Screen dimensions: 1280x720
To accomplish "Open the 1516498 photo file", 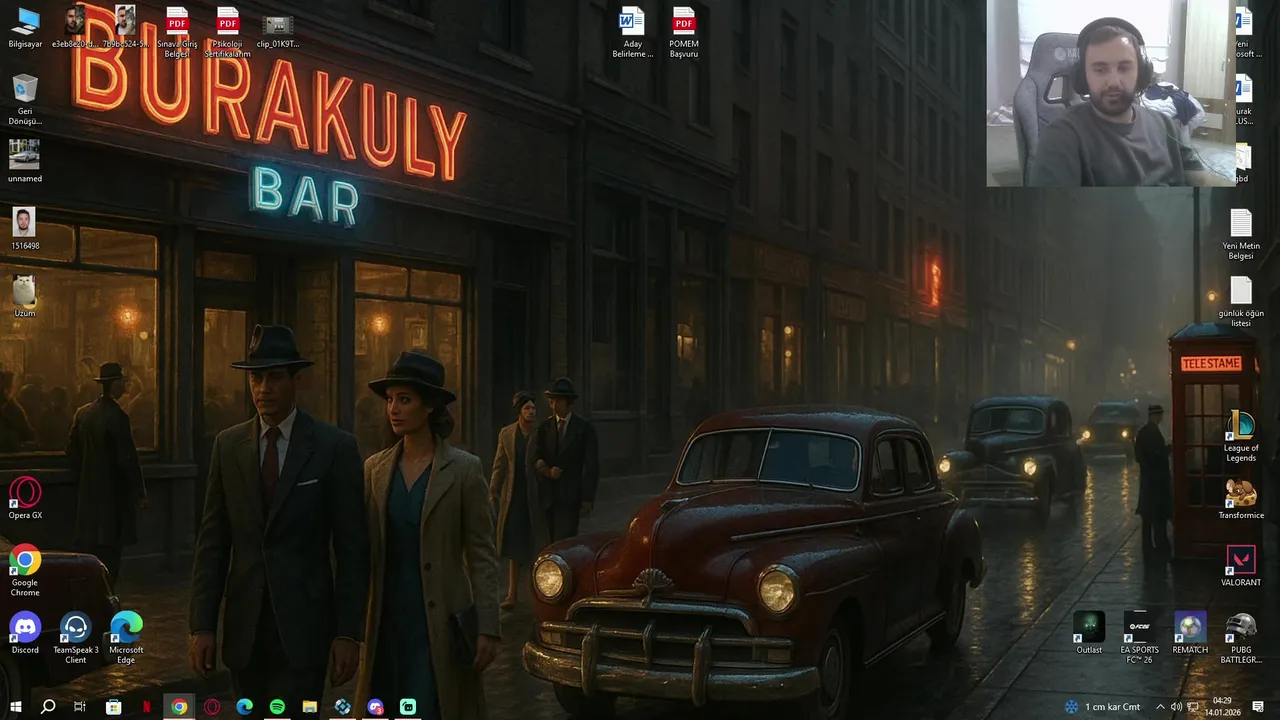I will (25, 228).
